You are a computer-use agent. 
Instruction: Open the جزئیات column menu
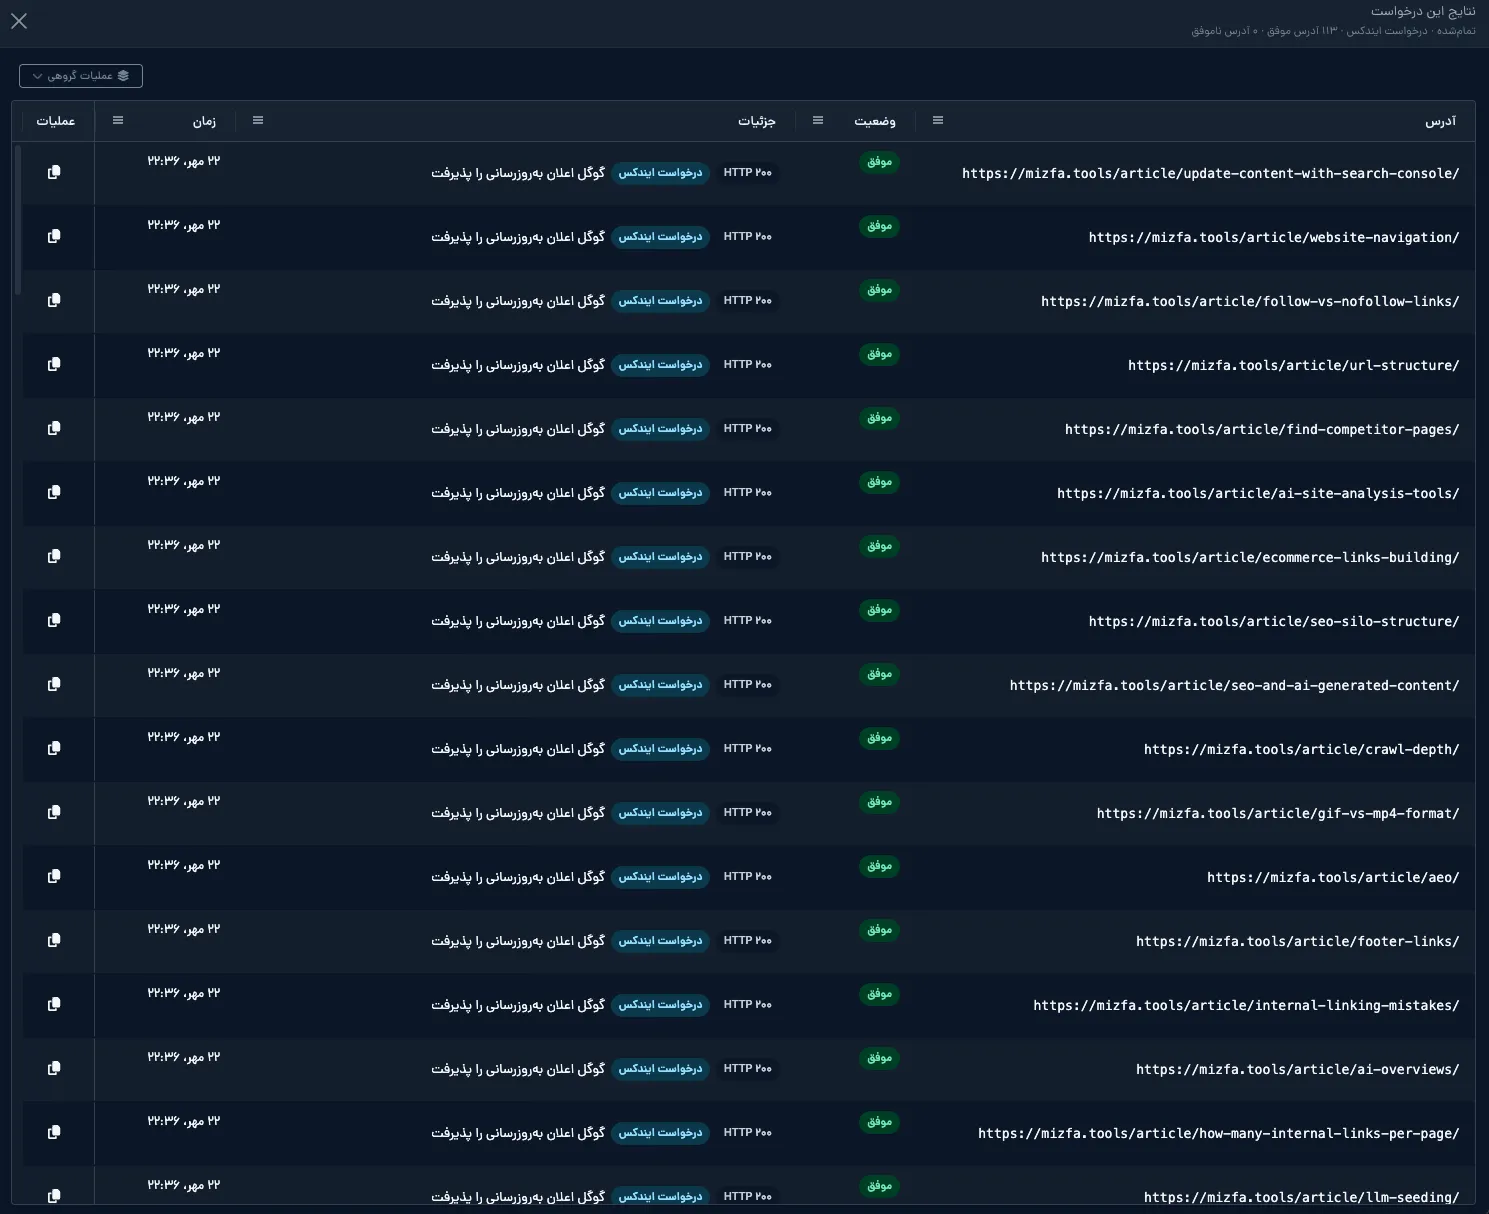tap(258, 121)
